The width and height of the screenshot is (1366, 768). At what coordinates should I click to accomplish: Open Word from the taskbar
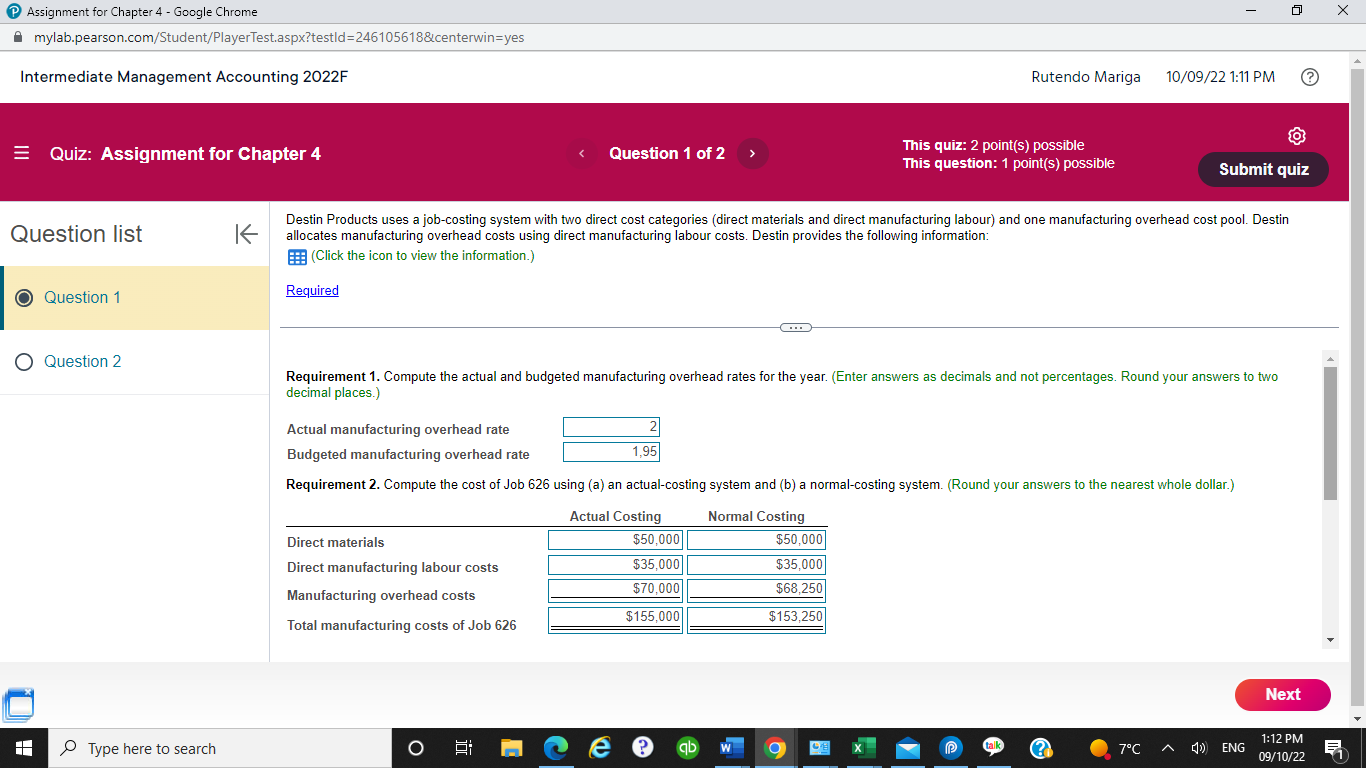(x=731, y=747)
